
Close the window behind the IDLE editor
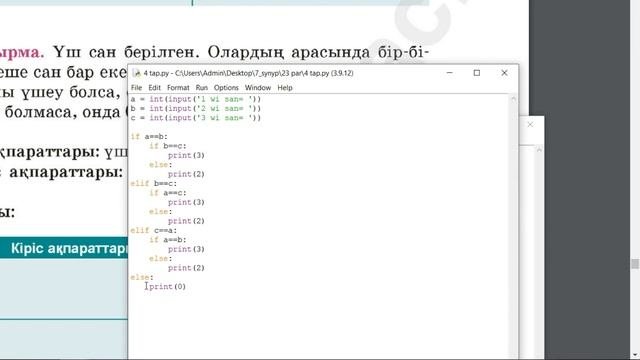coord(530,124)
